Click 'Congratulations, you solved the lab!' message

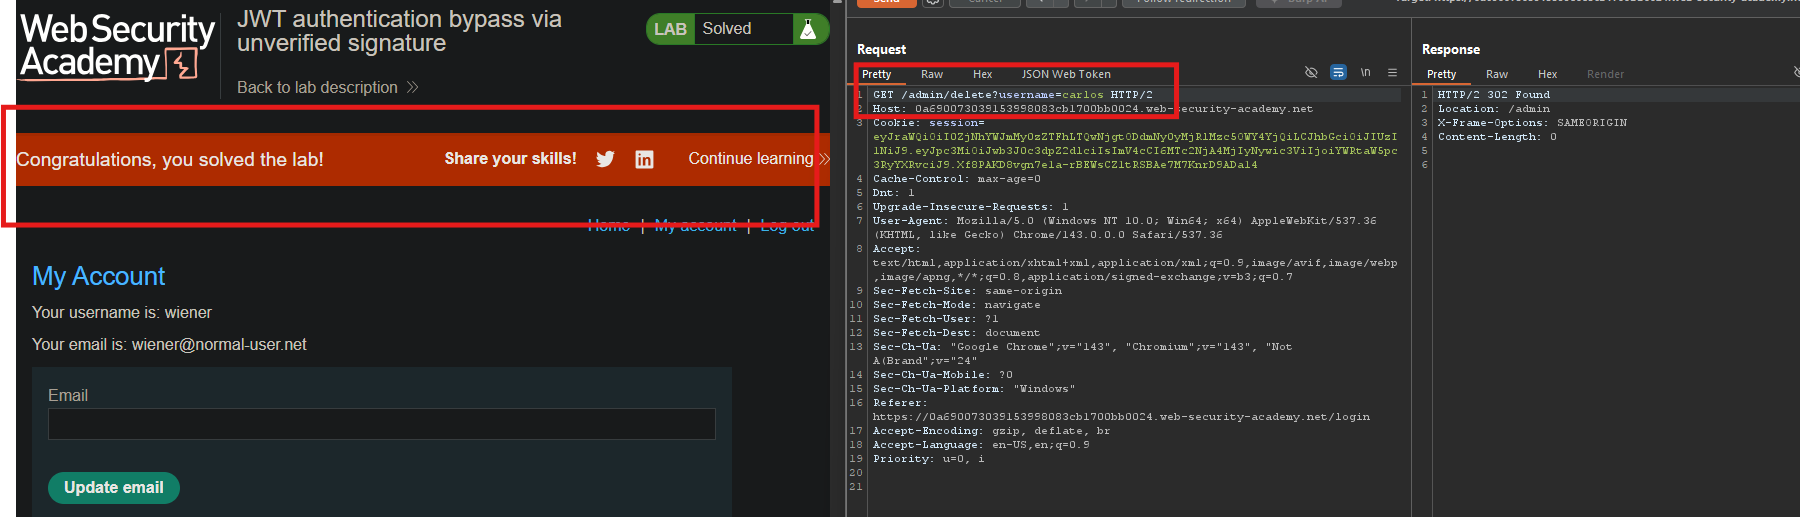coord(170,160)
